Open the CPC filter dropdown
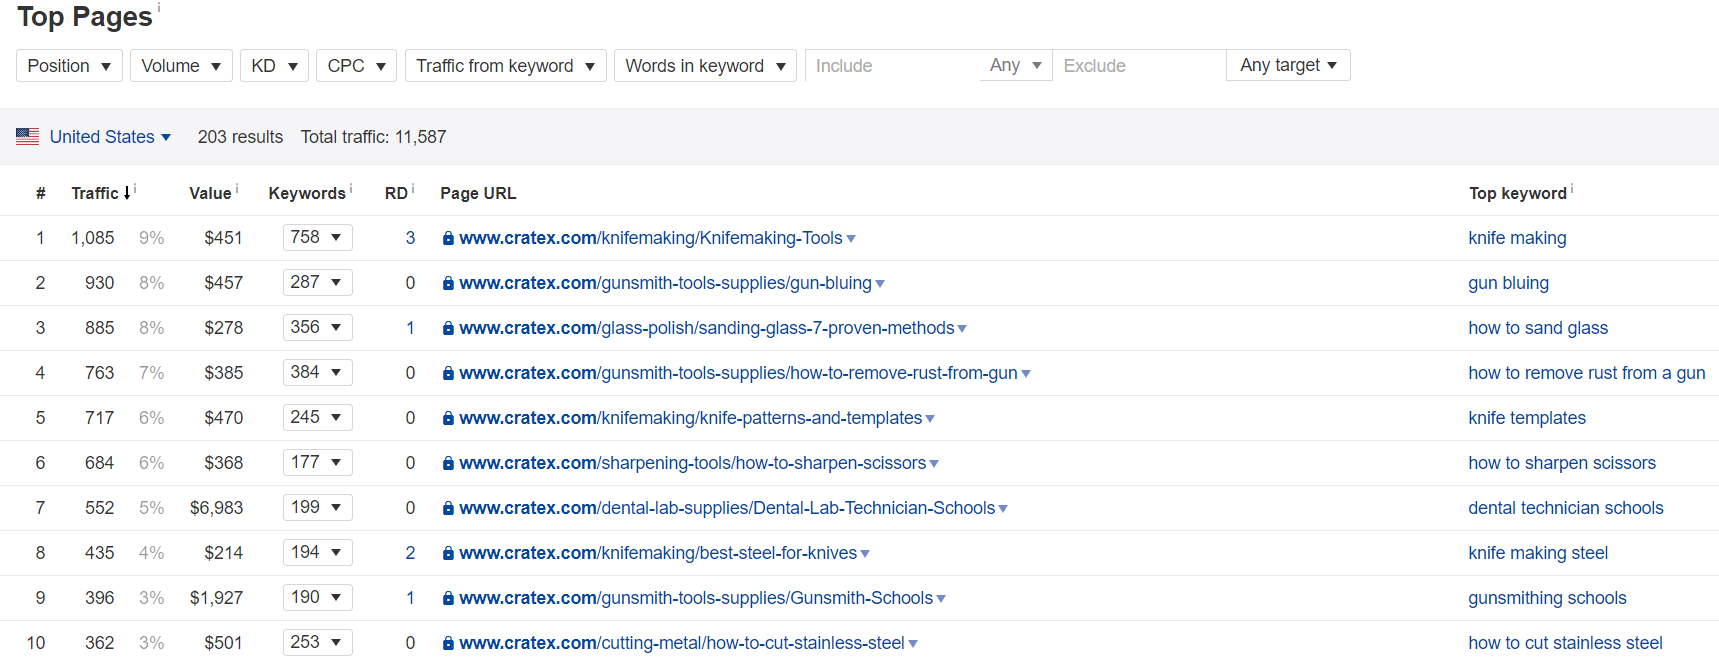1719x662 pixels. (x=356, y=66)
